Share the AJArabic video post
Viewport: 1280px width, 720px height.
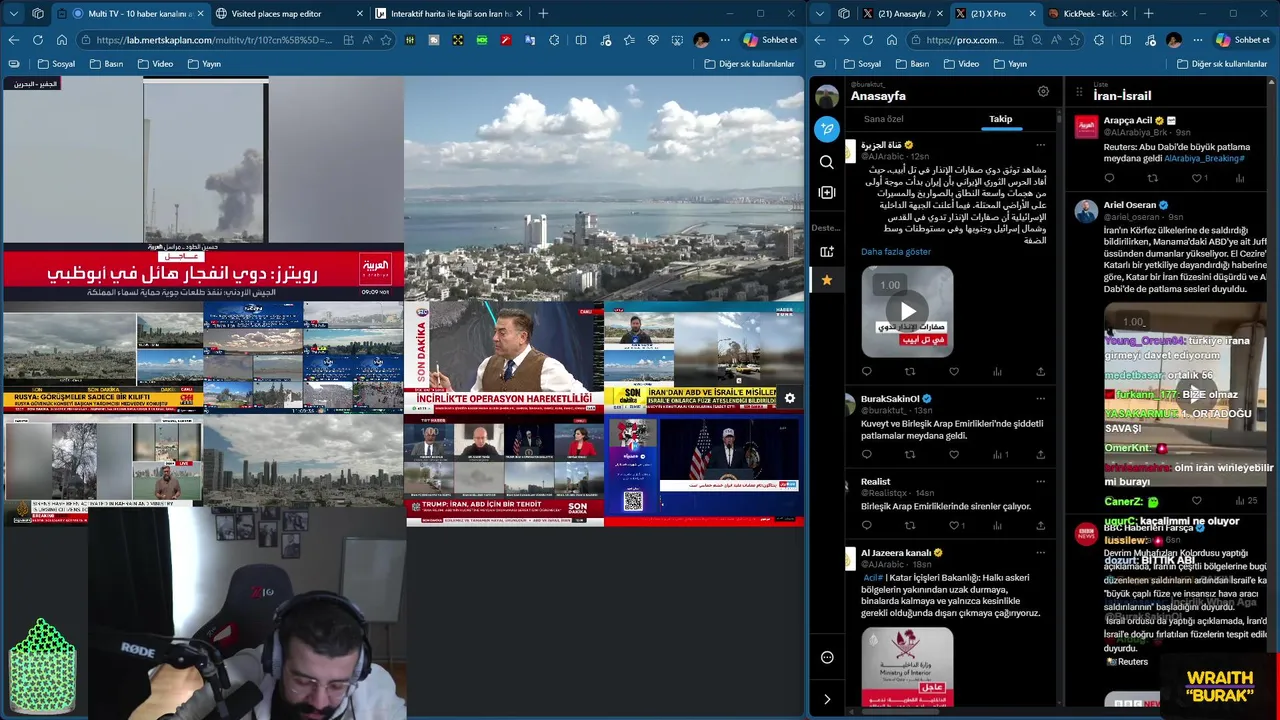tap(1040, 371)
